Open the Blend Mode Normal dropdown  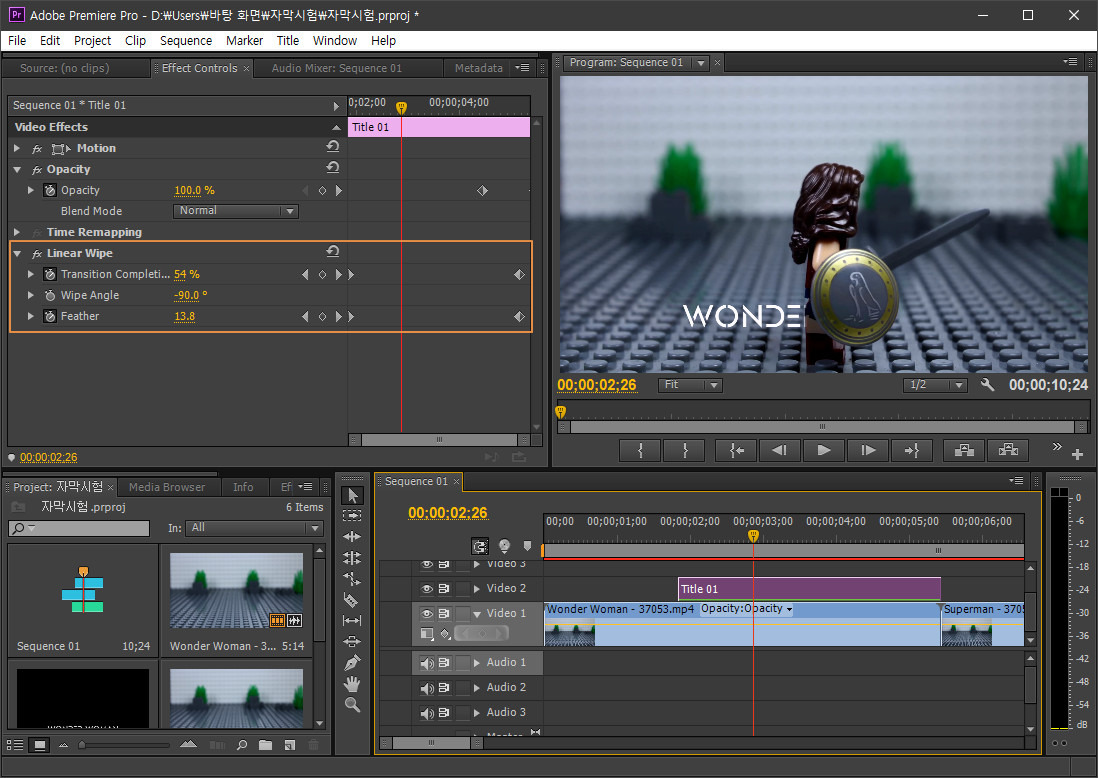(236, 211)
